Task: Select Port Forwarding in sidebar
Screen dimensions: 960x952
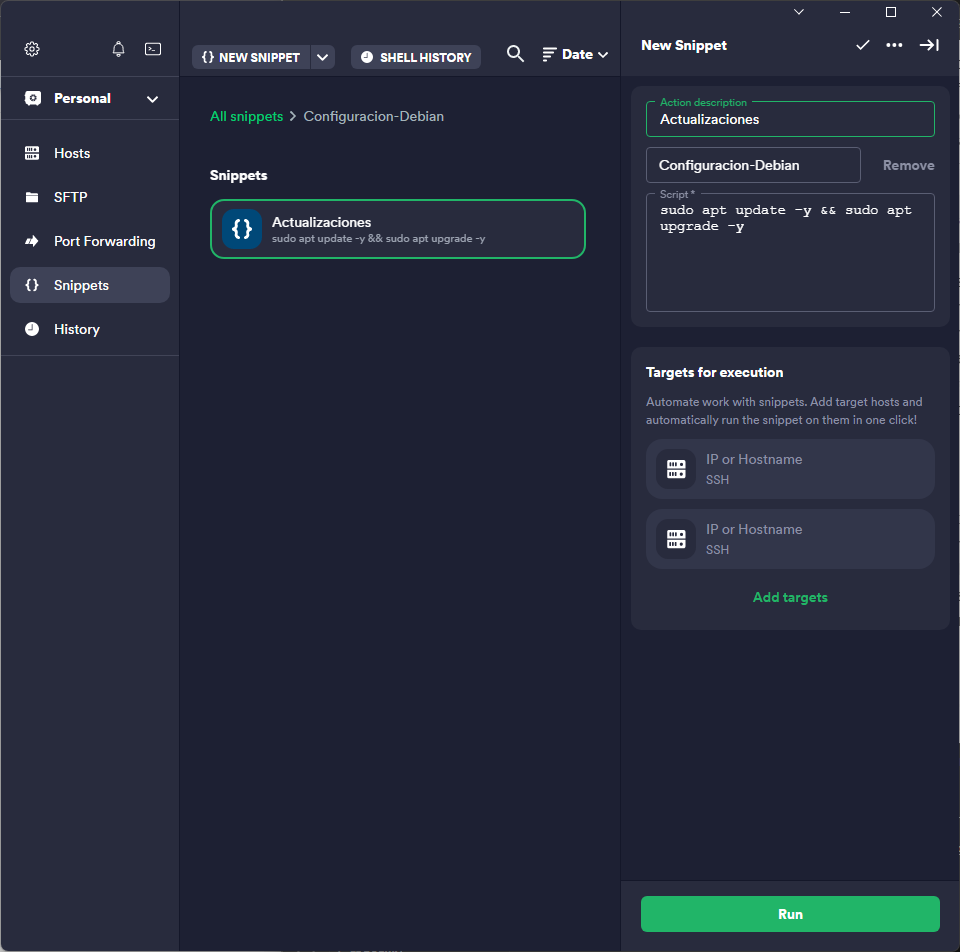Action: point(104,241)
